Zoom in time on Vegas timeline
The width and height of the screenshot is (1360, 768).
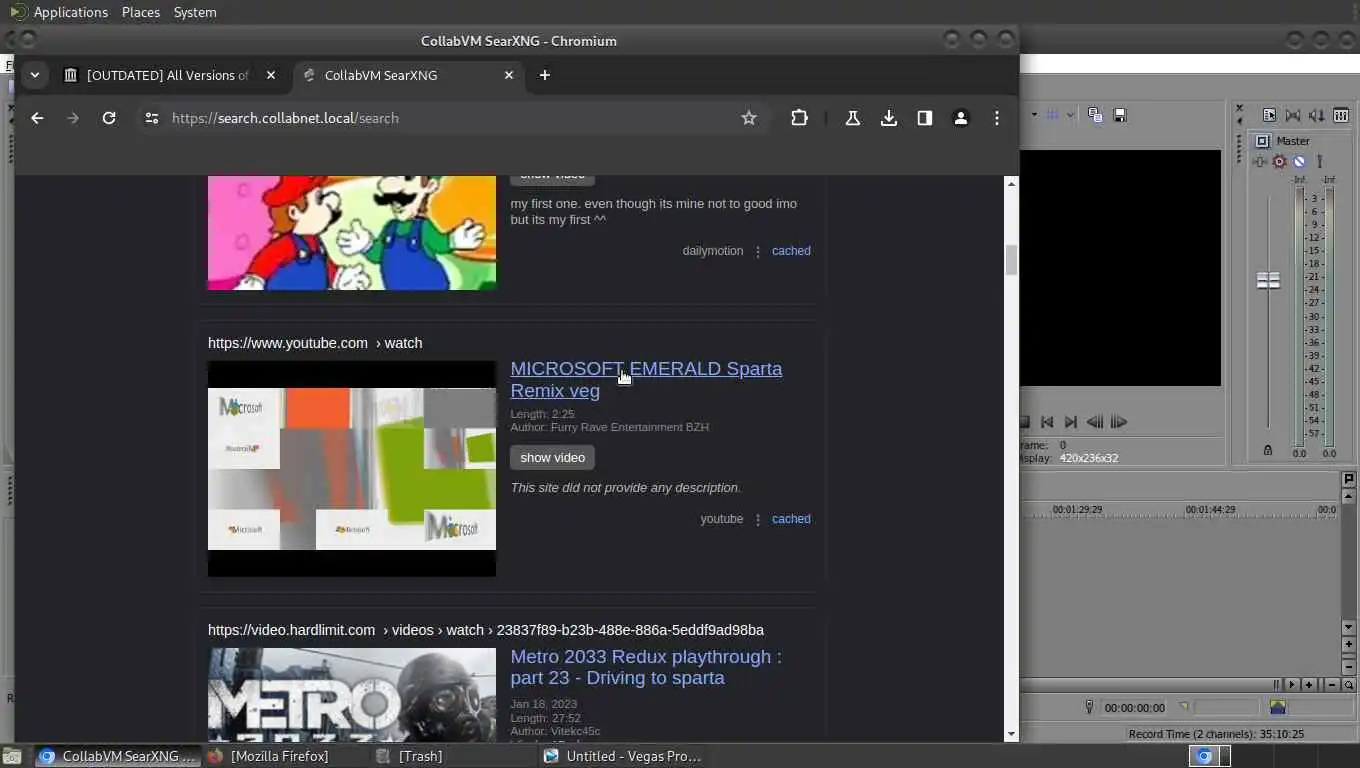[1309, 685]
